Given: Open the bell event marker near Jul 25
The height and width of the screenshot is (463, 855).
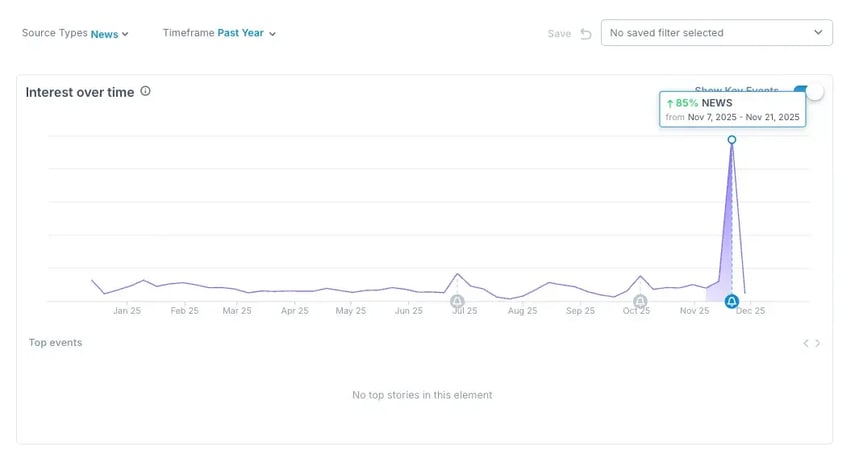Looking at the screenshot, I should click(x=457, y=301).
